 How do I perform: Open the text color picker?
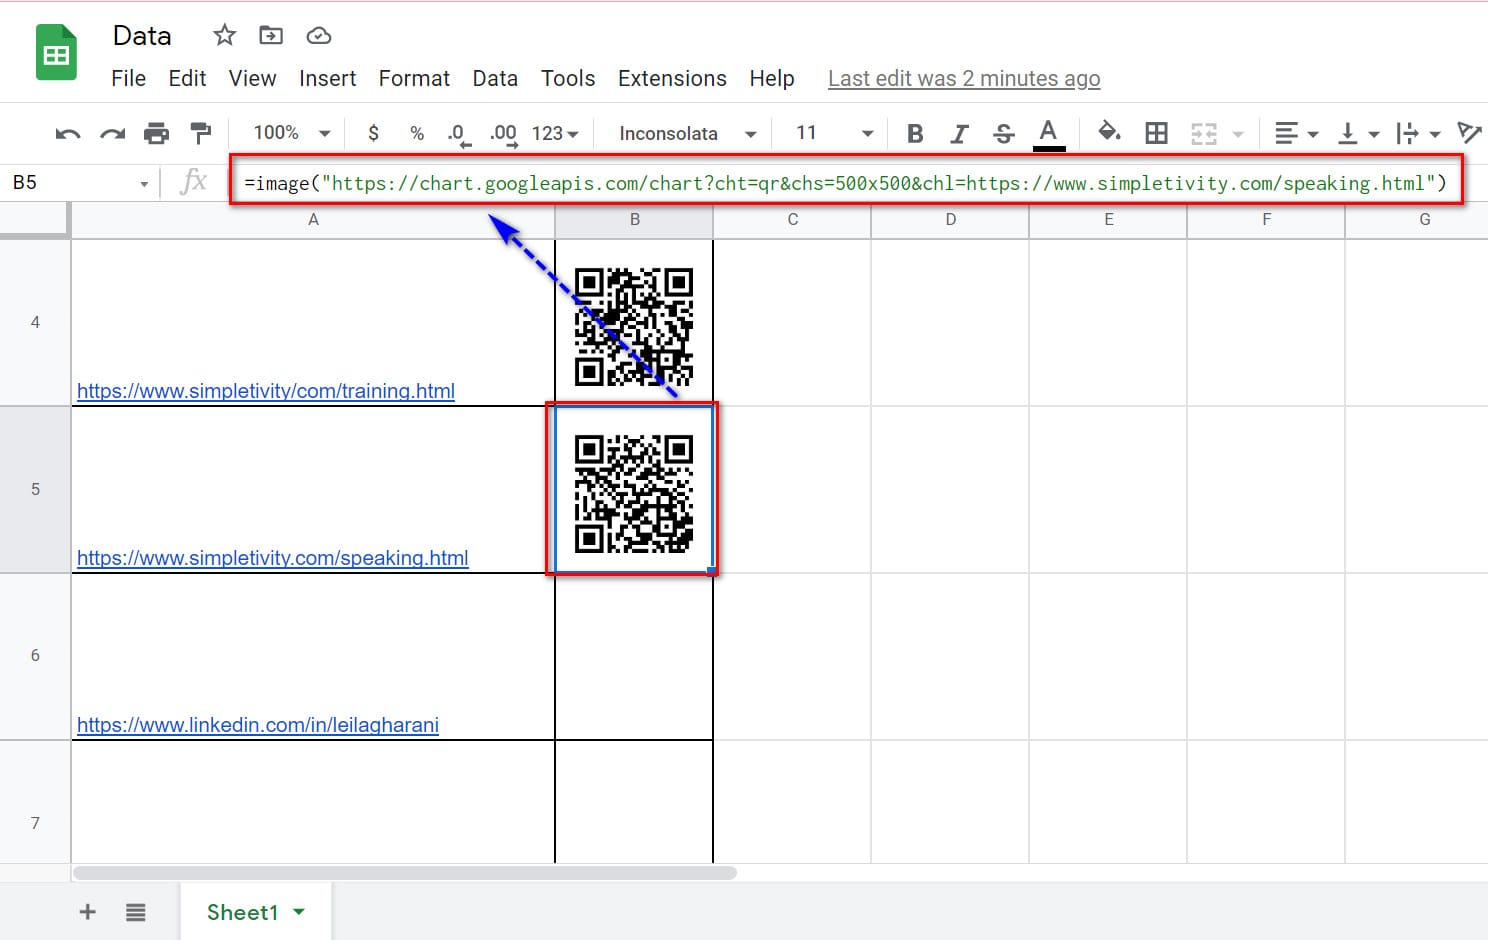[1048, 134]
